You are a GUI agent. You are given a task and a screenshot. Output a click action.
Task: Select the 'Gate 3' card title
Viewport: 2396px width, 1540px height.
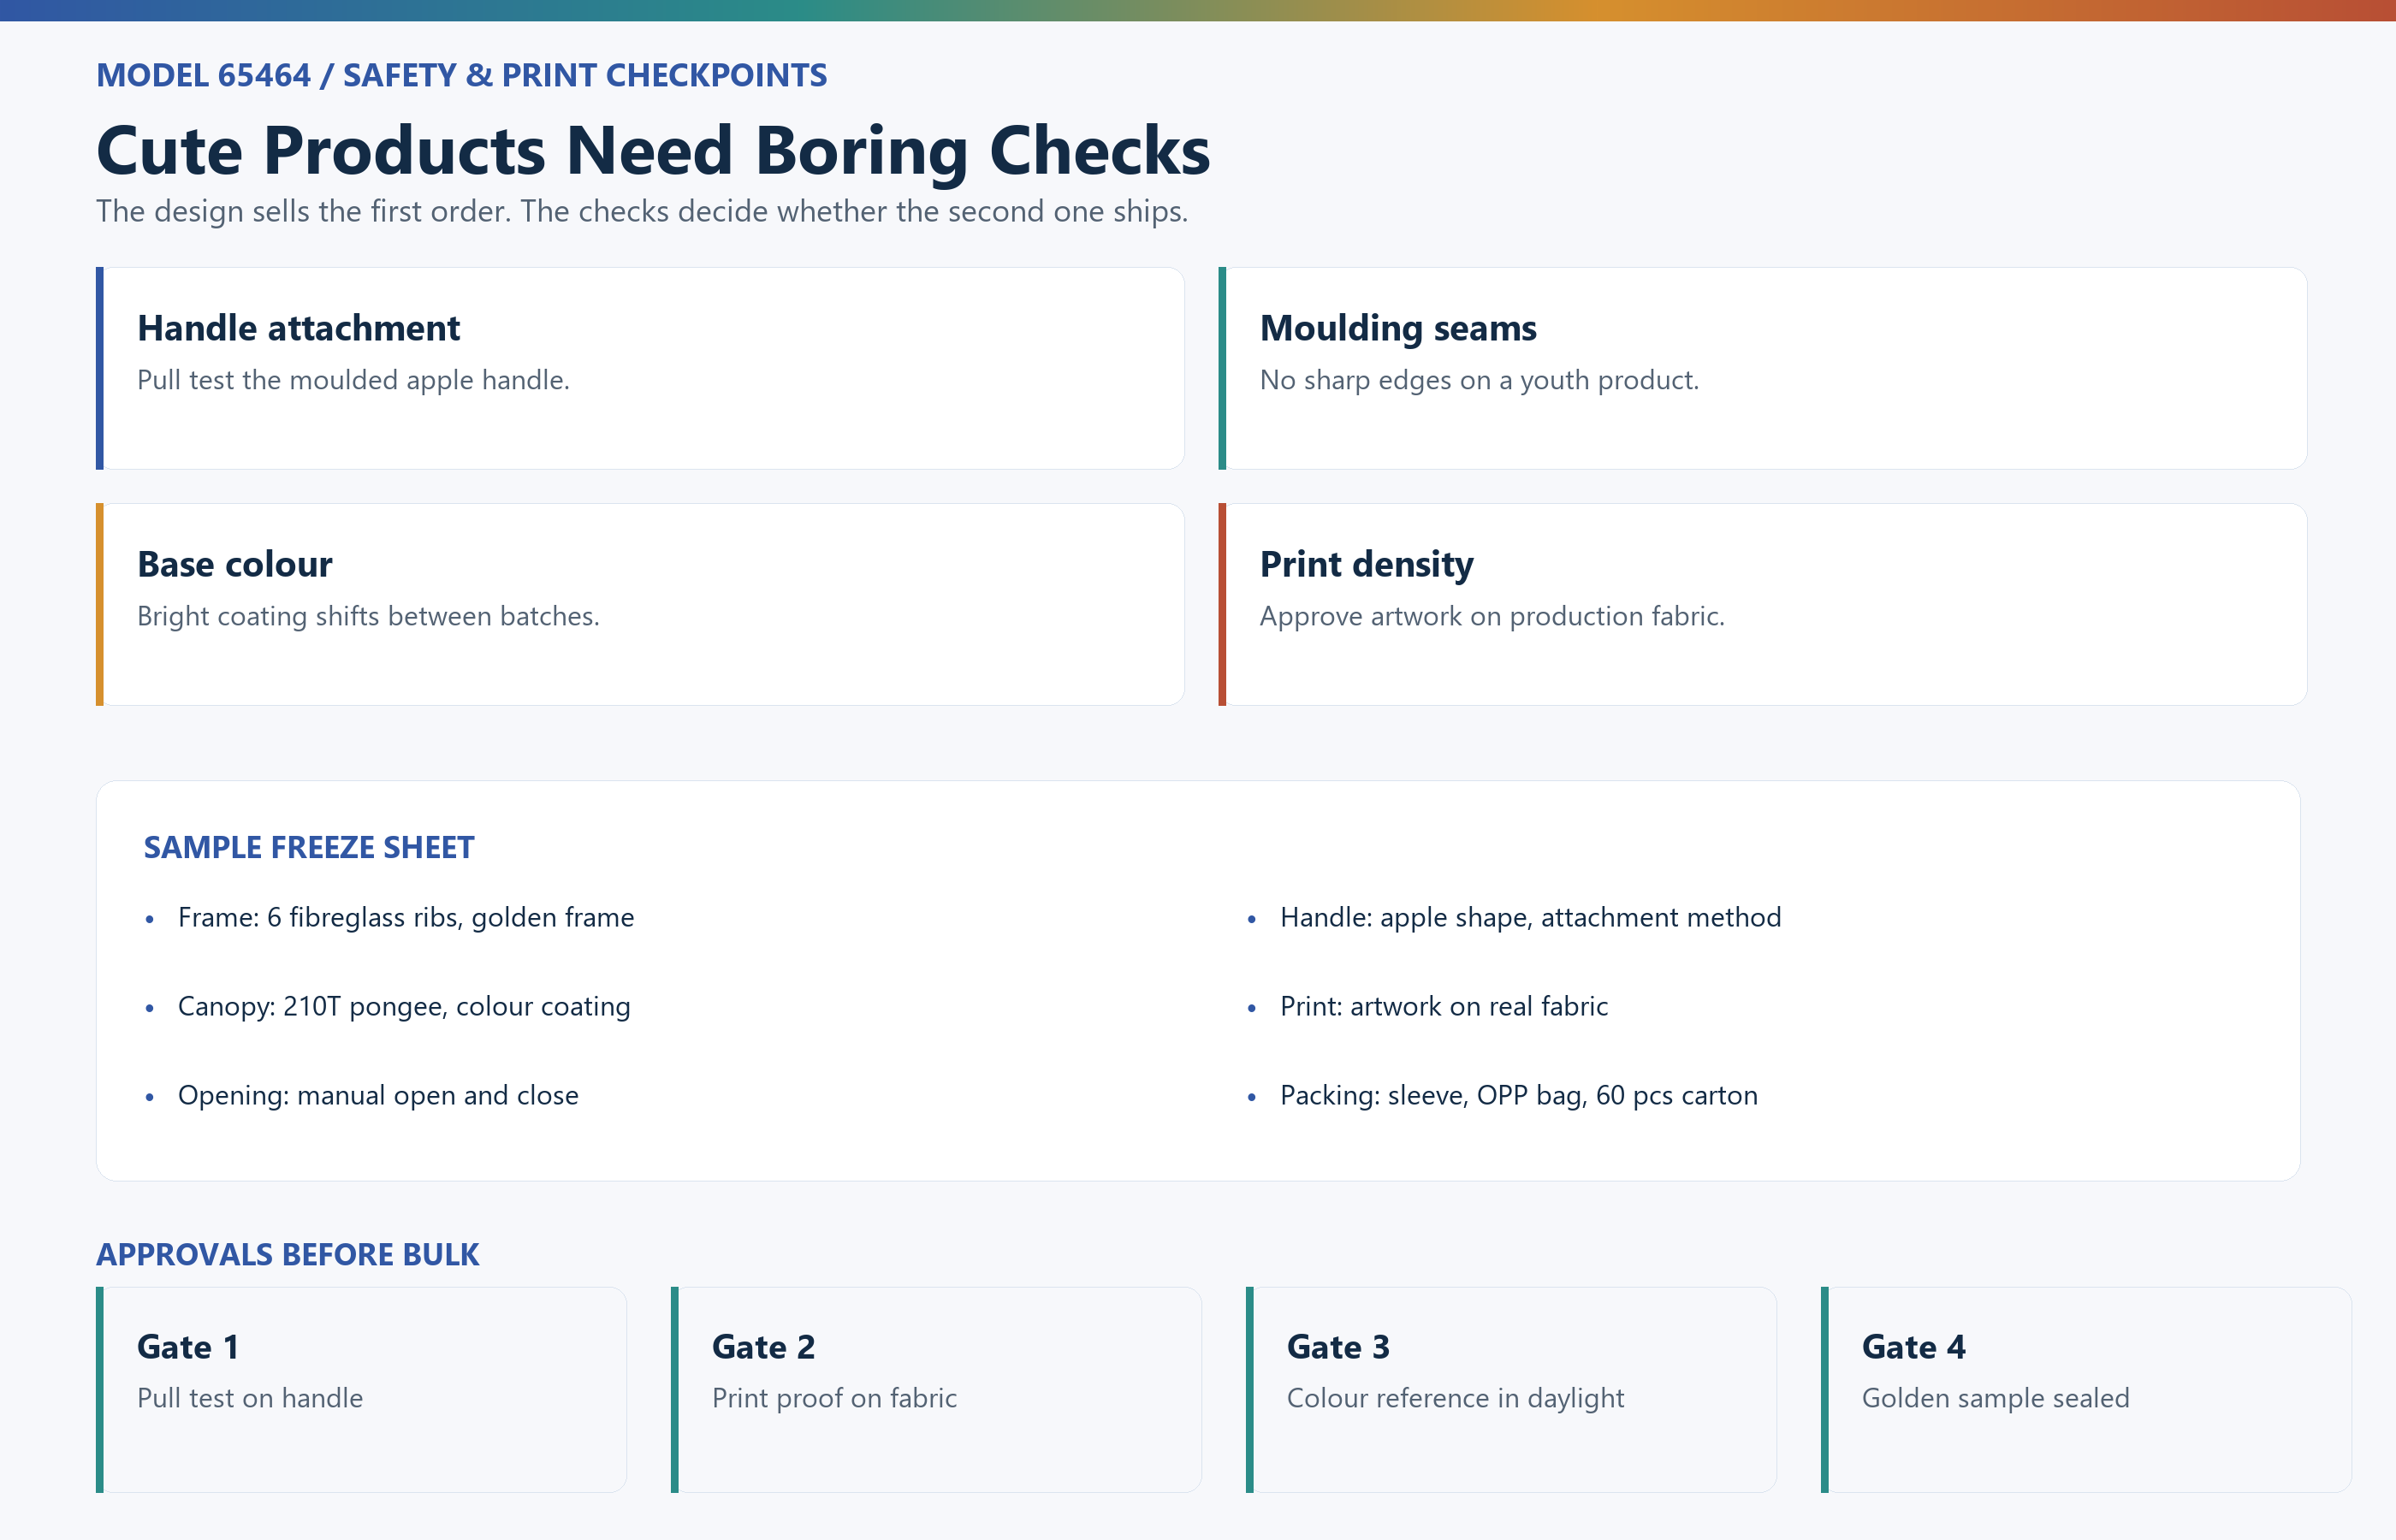point(1338,1347)
